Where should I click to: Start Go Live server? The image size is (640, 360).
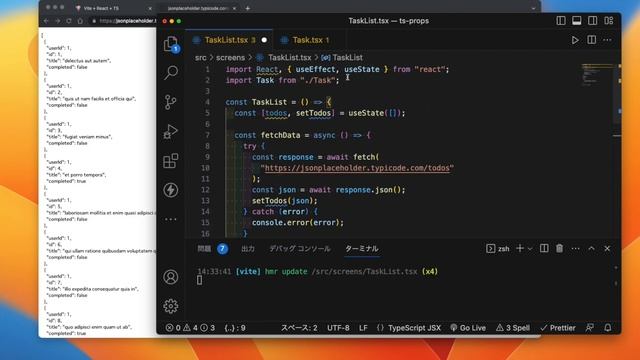[468, 328]
